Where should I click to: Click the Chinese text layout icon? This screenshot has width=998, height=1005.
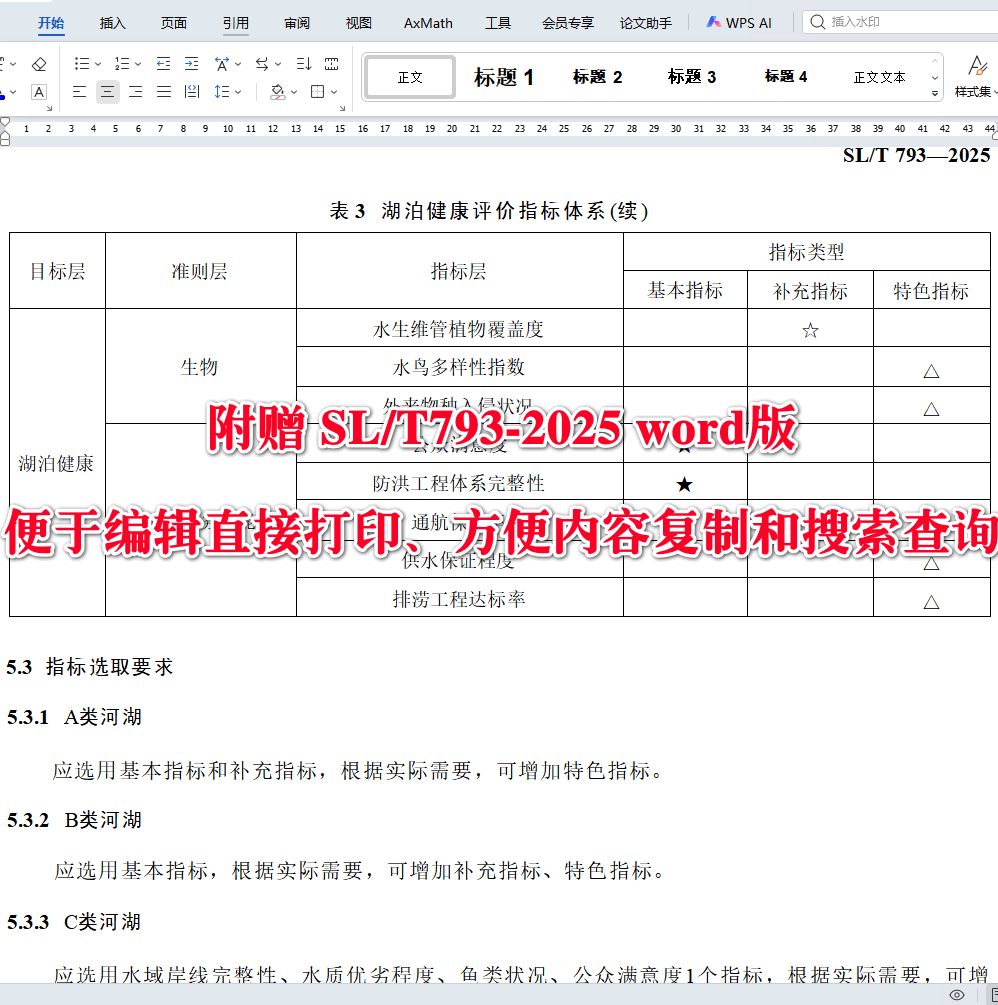click(x=222, y=63)
